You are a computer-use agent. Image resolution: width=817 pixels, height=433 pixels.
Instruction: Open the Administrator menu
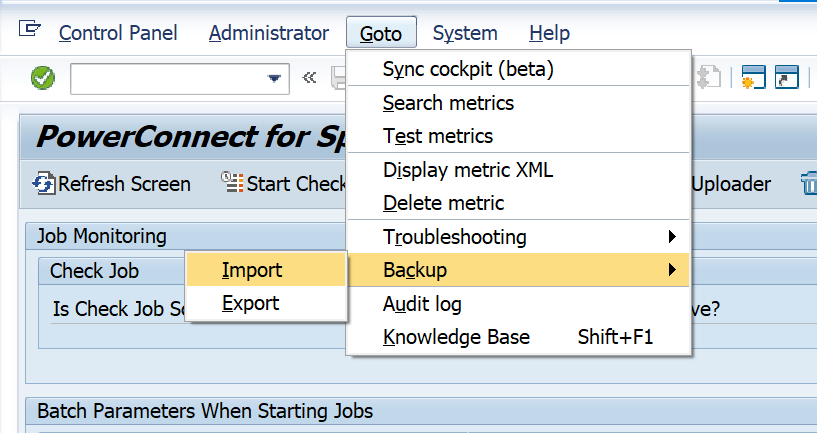(x=268, y=33)
